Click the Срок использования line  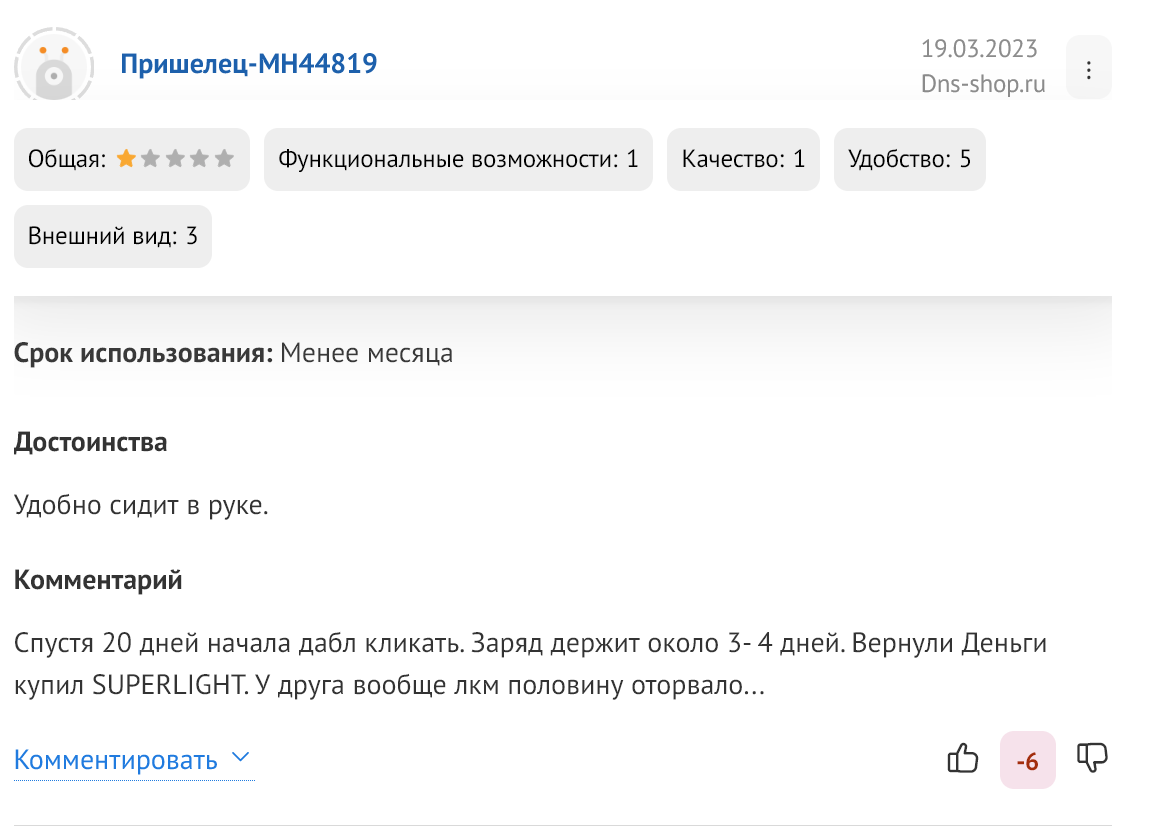point(234,353)
